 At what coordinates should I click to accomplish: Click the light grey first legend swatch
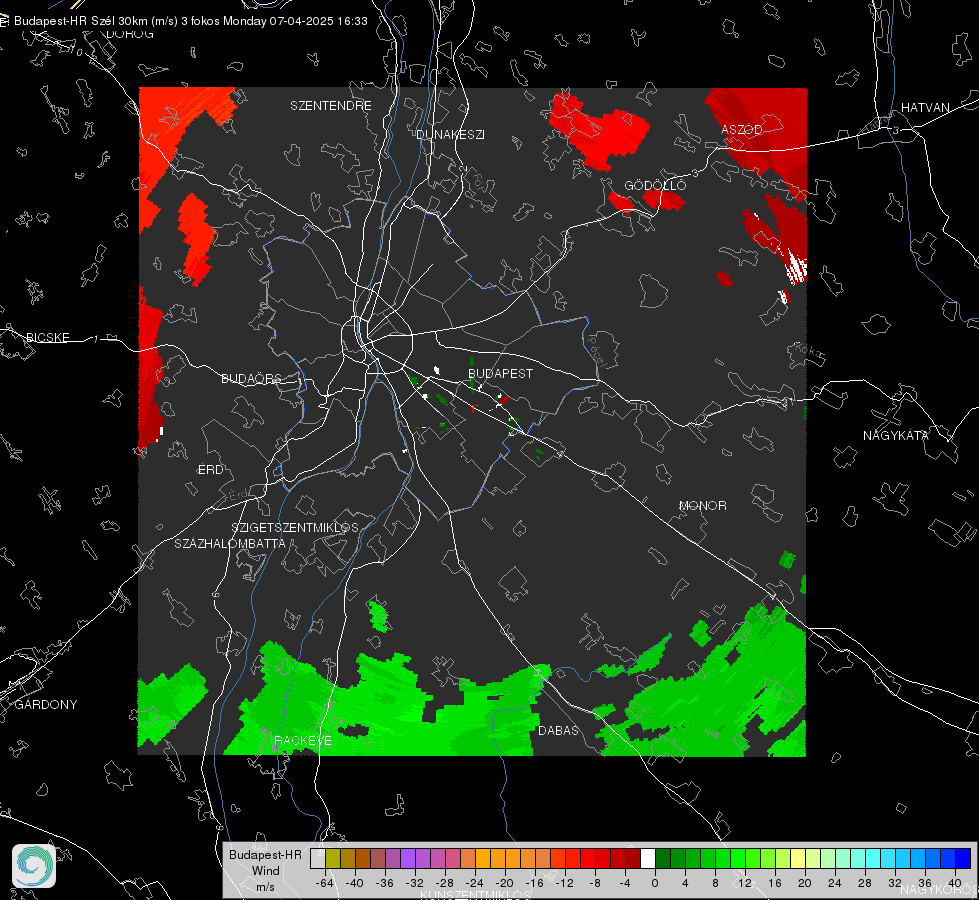pyautogui.click(x=317, y=858)
